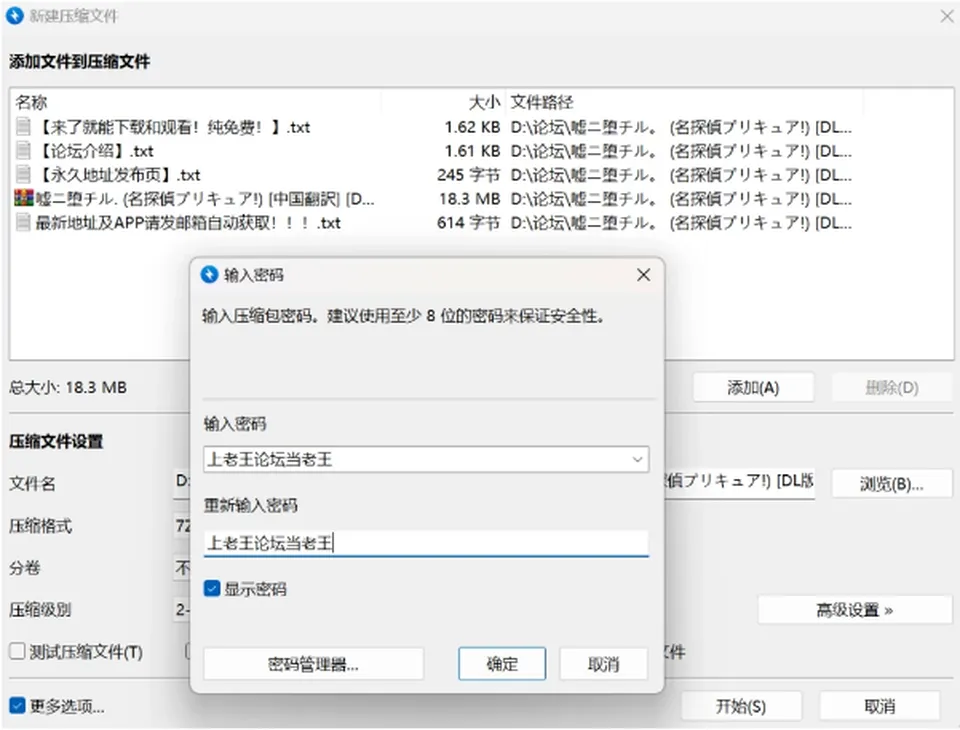The image size is (960, 730).
Task: Close the 新建压缩文件 window
Action: tap(947, 16)
